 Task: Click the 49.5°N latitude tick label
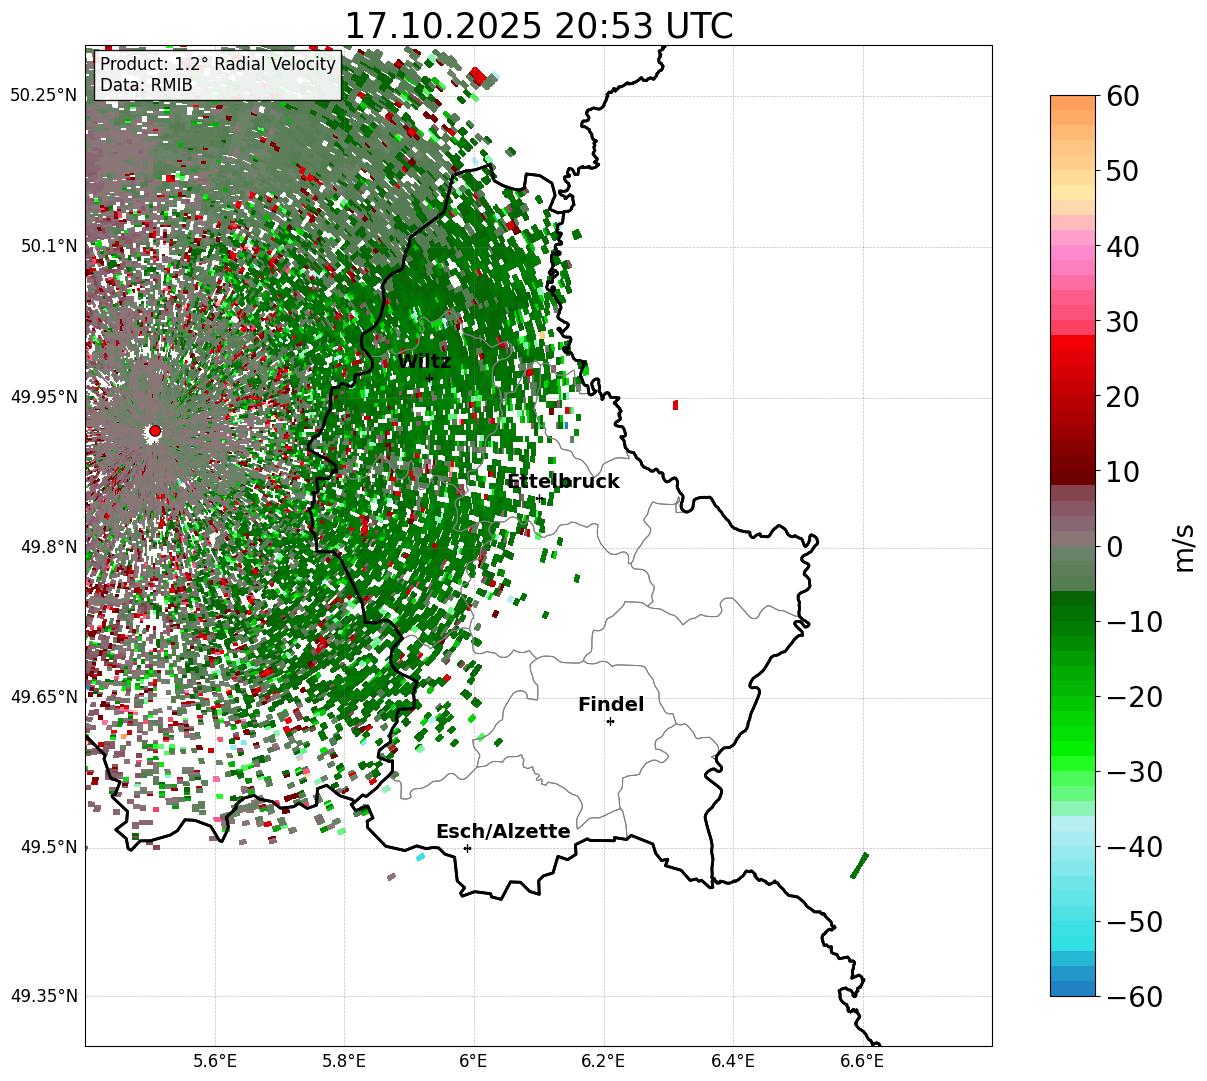(47, 847)
